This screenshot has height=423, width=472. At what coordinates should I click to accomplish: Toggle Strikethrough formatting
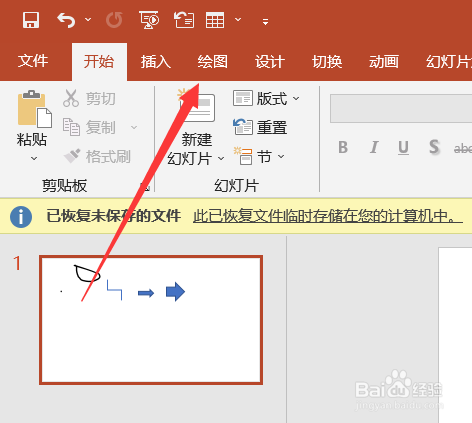tap(463, 148)
